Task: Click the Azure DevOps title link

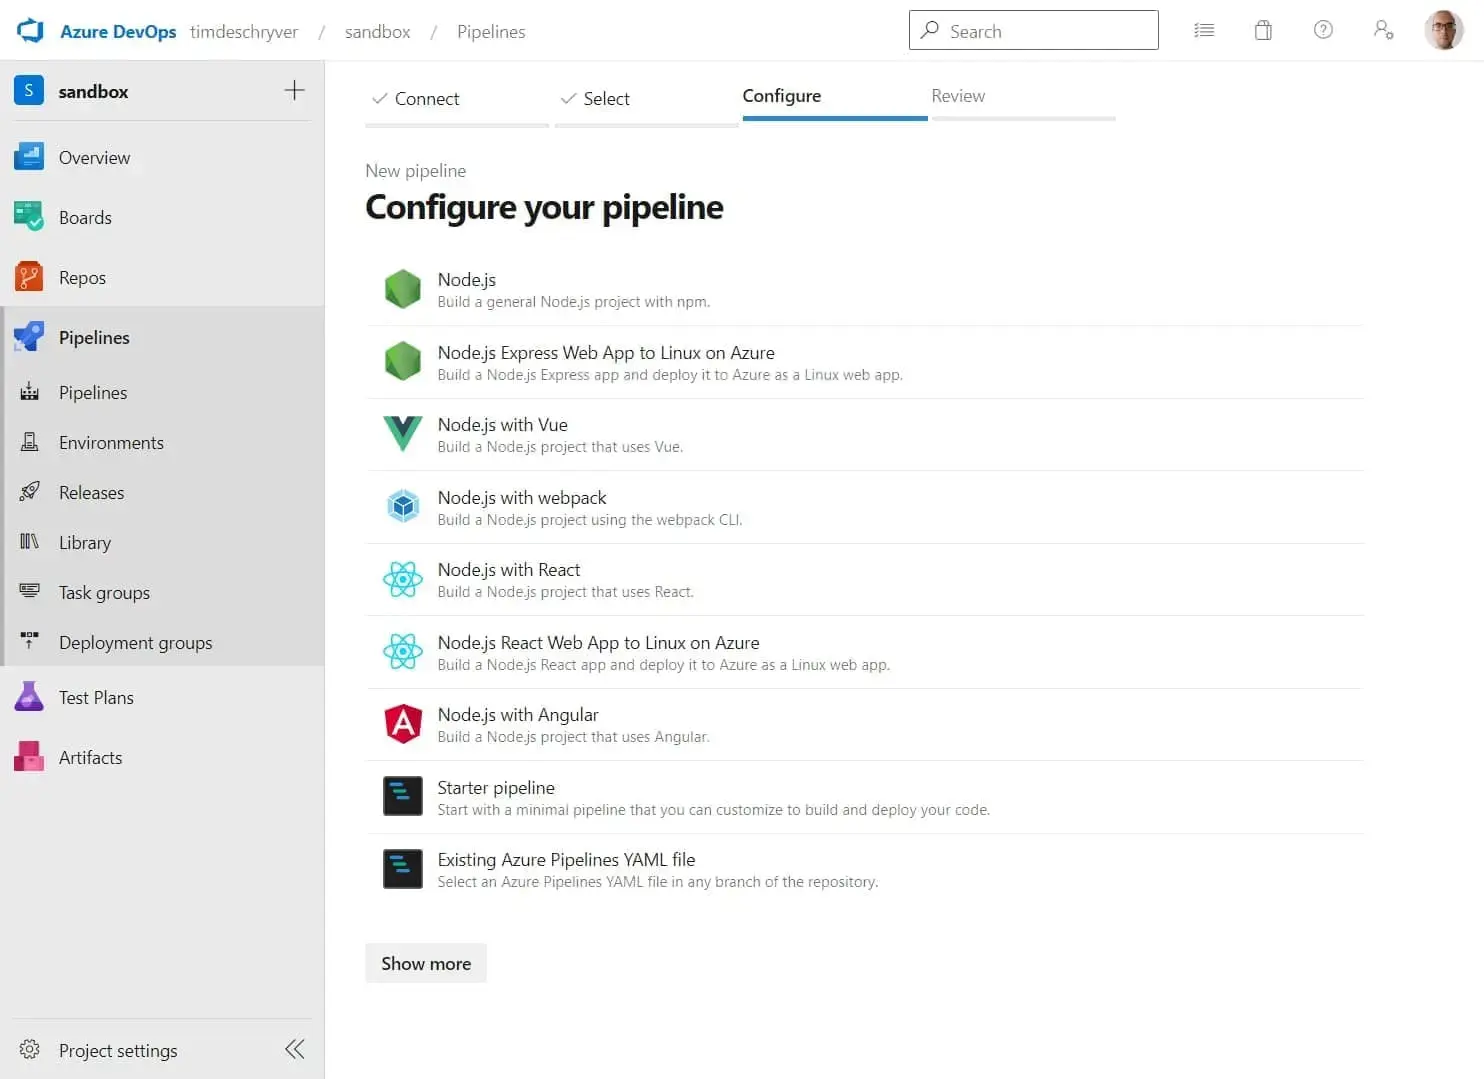Action: (118, 31)
